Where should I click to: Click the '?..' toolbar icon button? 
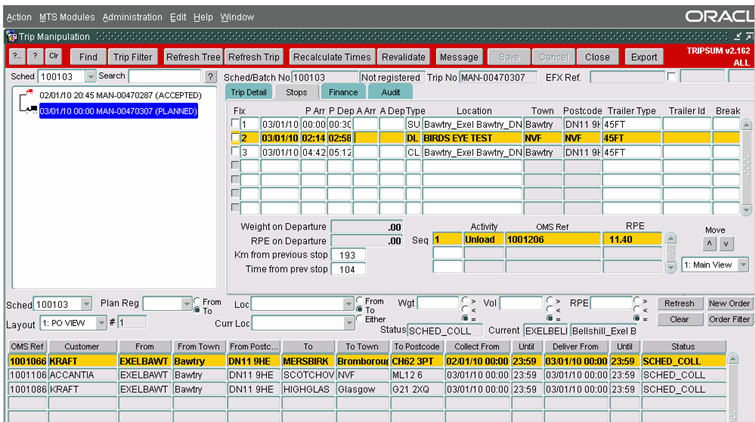pos(17,56)
